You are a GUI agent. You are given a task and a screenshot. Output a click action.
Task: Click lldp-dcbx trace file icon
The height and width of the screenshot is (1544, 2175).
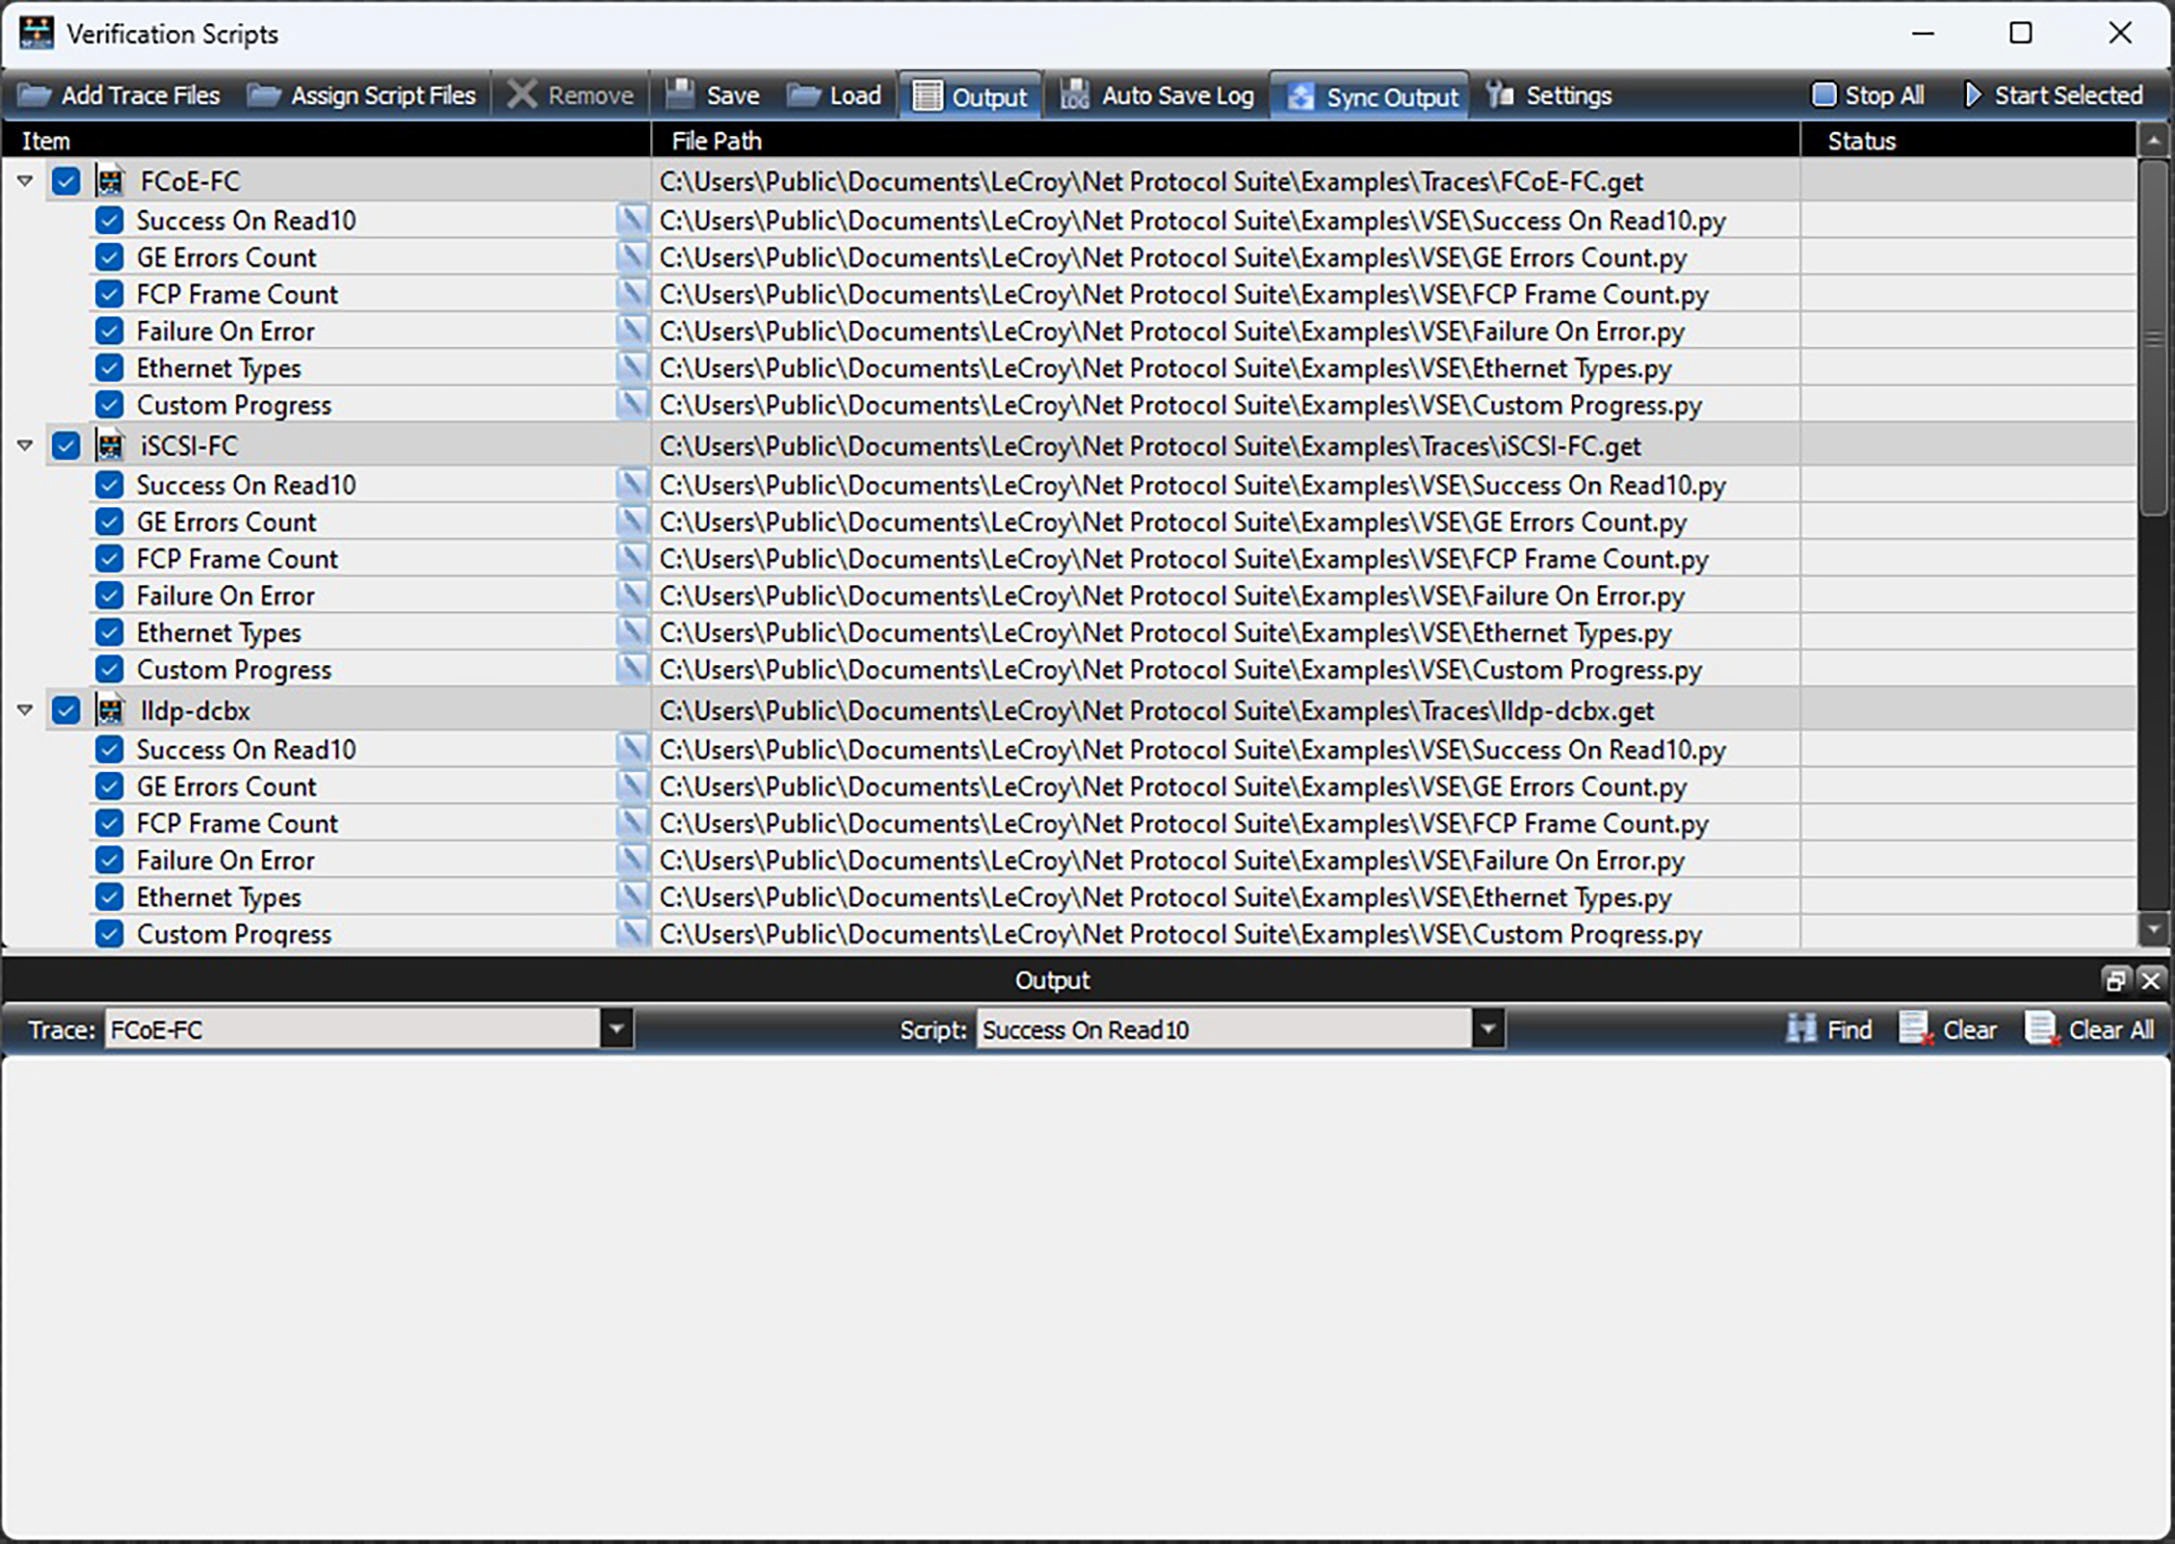110,710
